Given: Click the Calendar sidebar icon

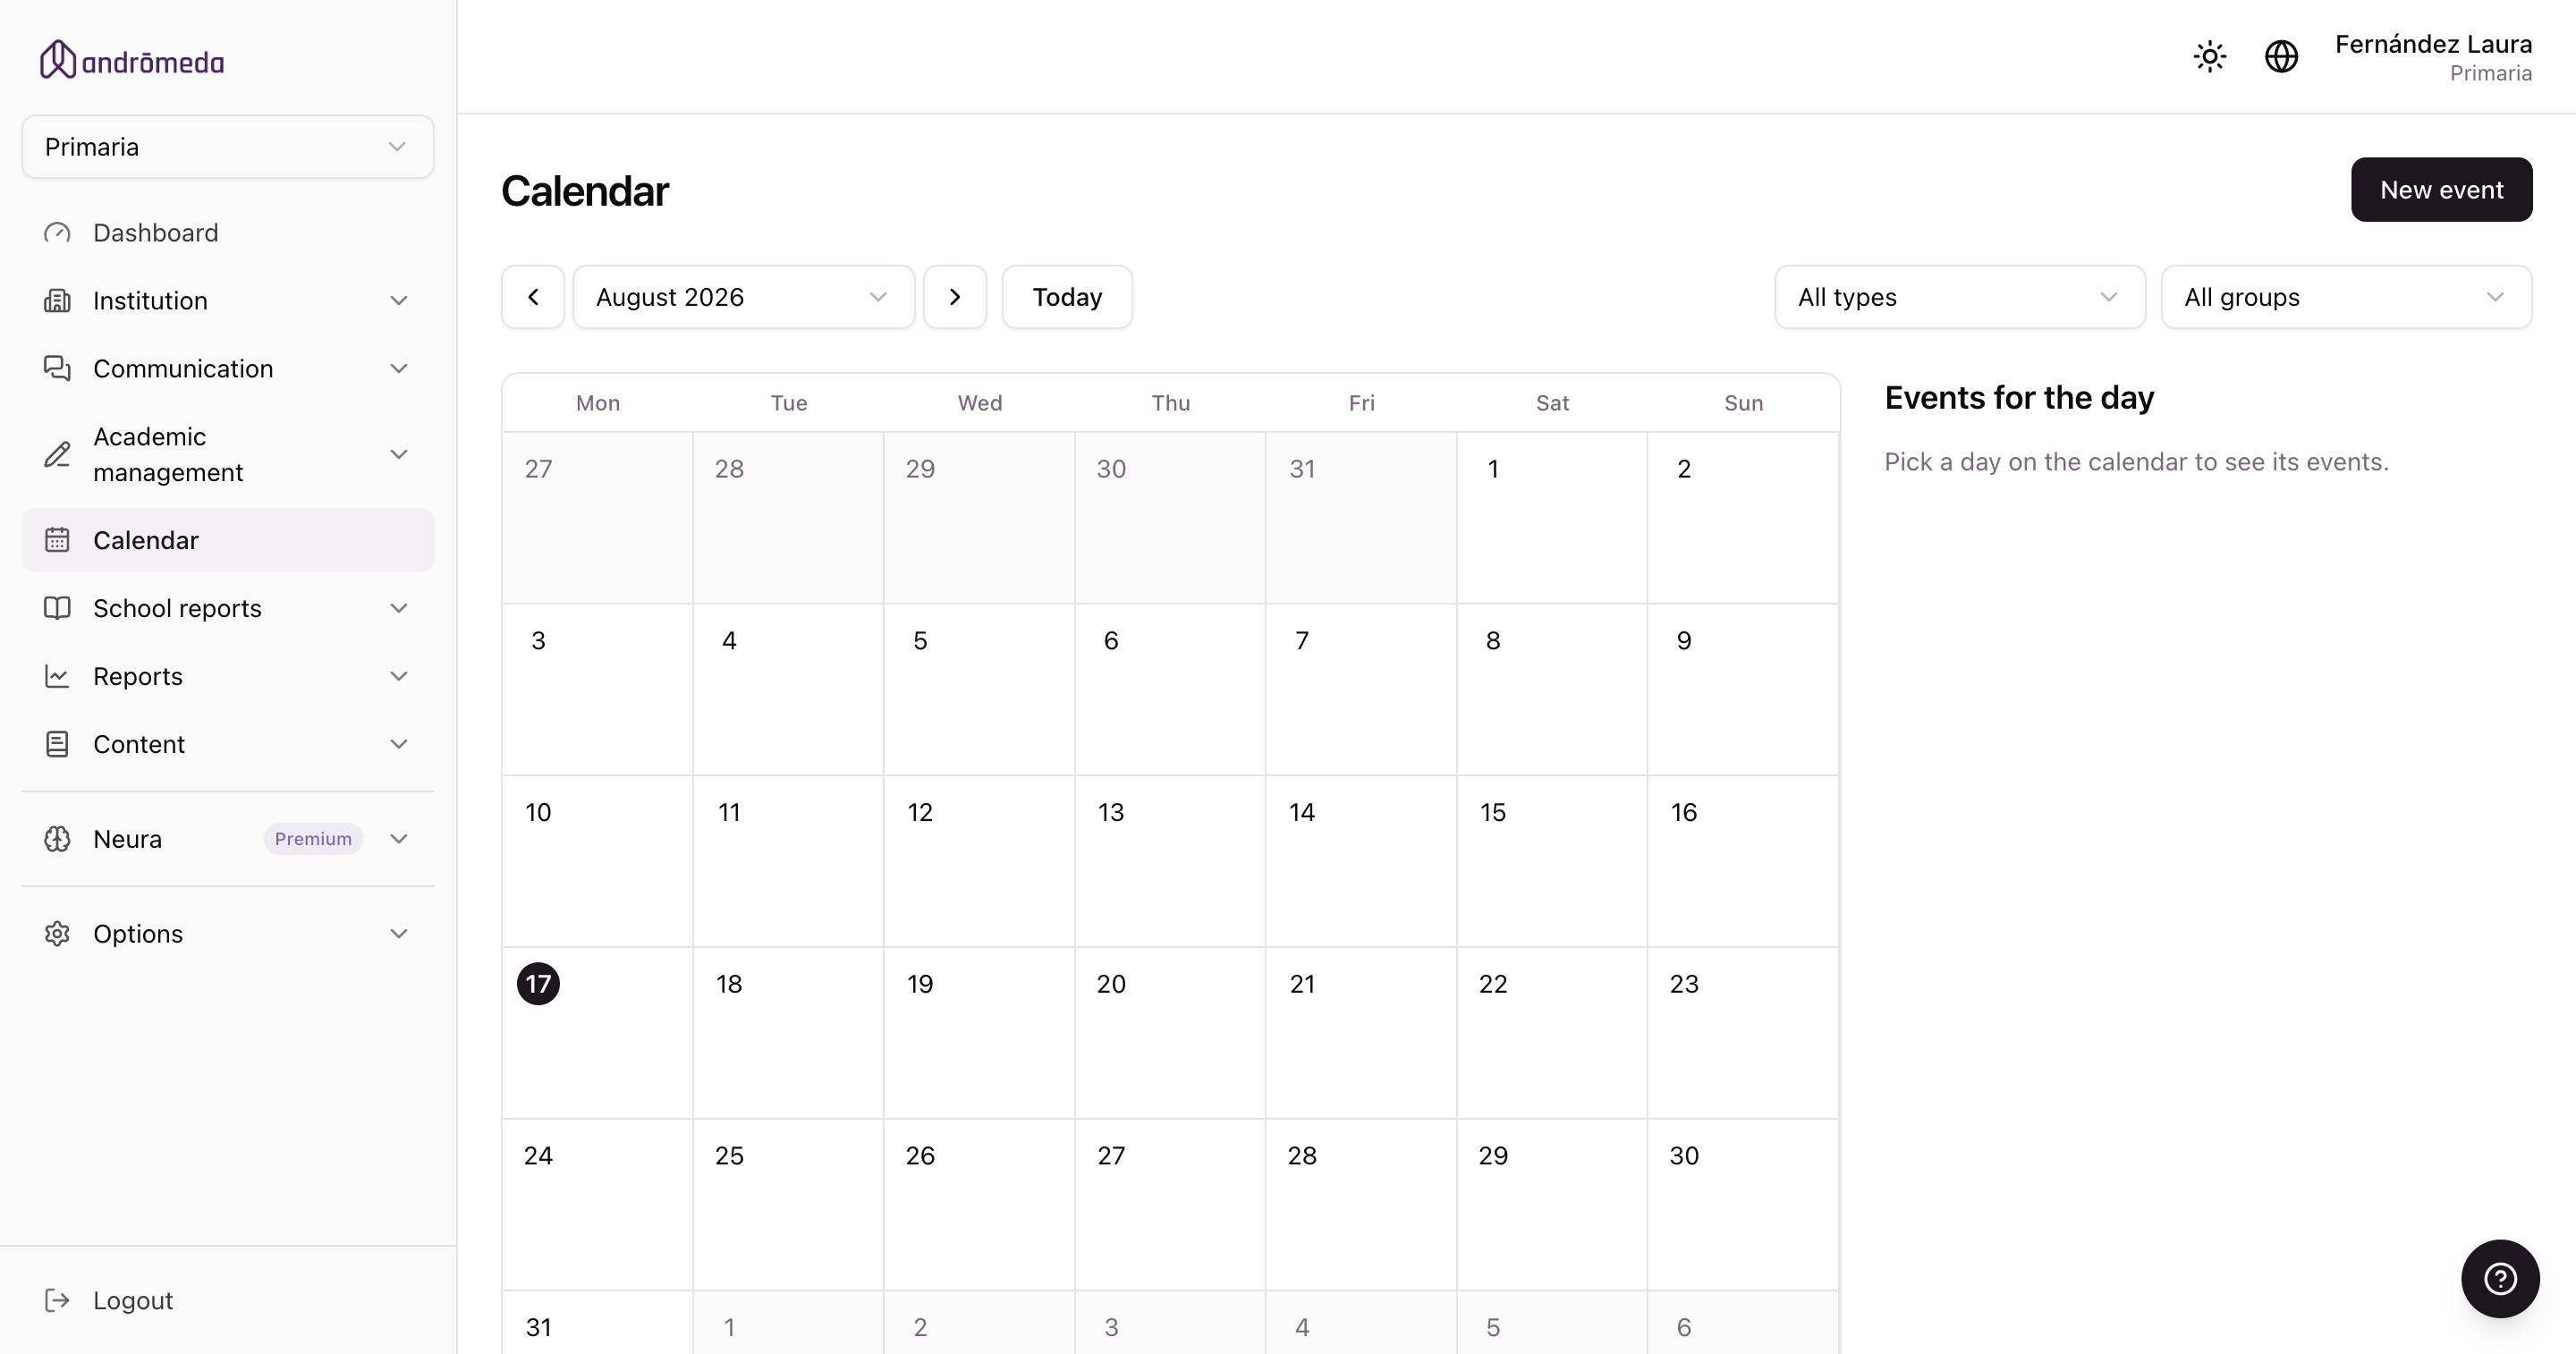Looking at the screenshot, I should point(57,540).
